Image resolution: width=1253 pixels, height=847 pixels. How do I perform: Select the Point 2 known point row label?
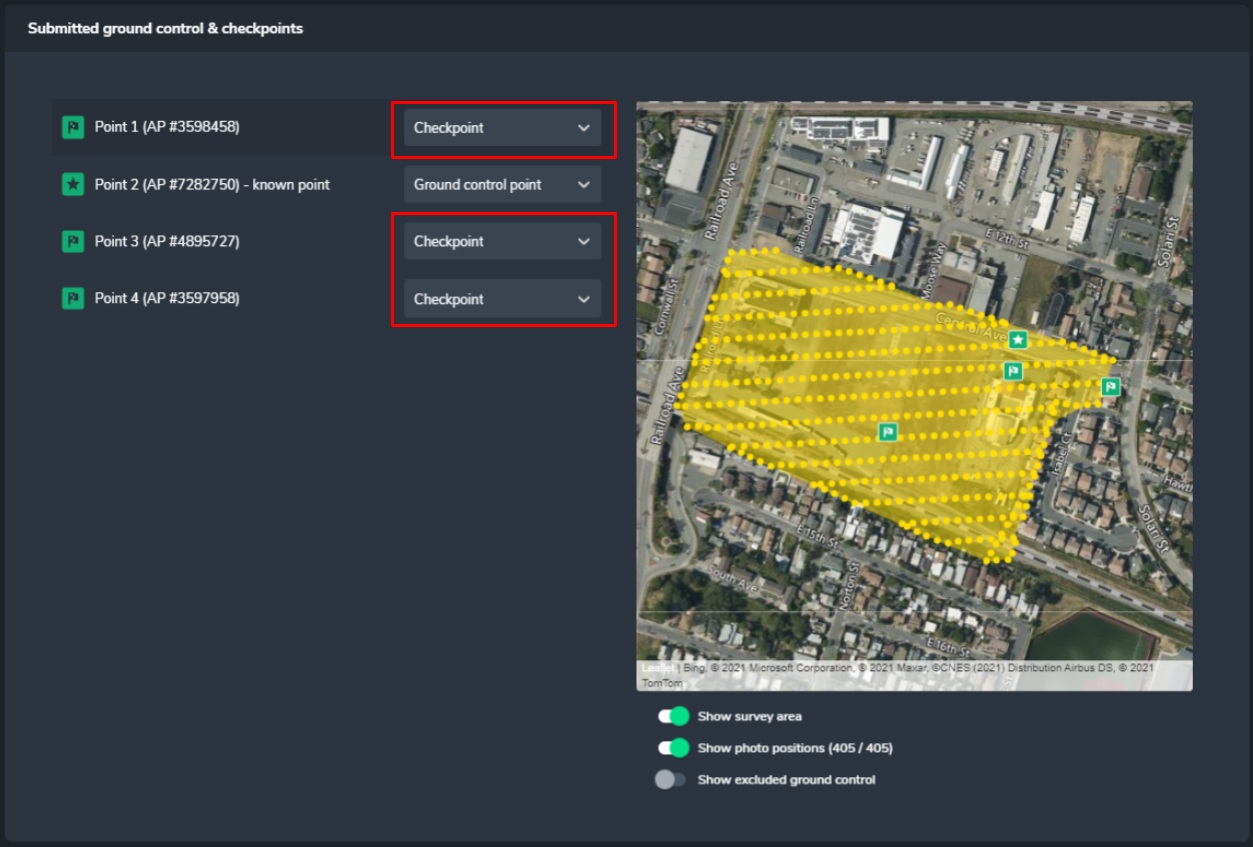tap(212, 184)
